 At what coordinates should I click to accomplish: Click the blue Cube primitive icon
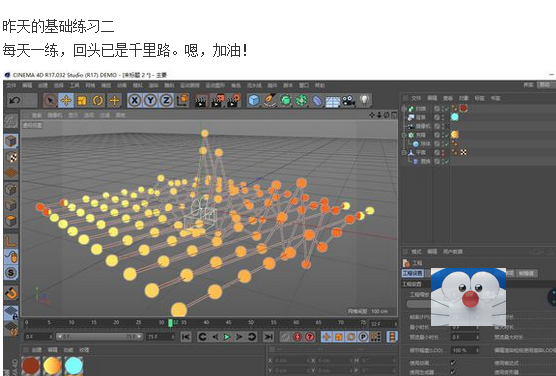point(254,101)
